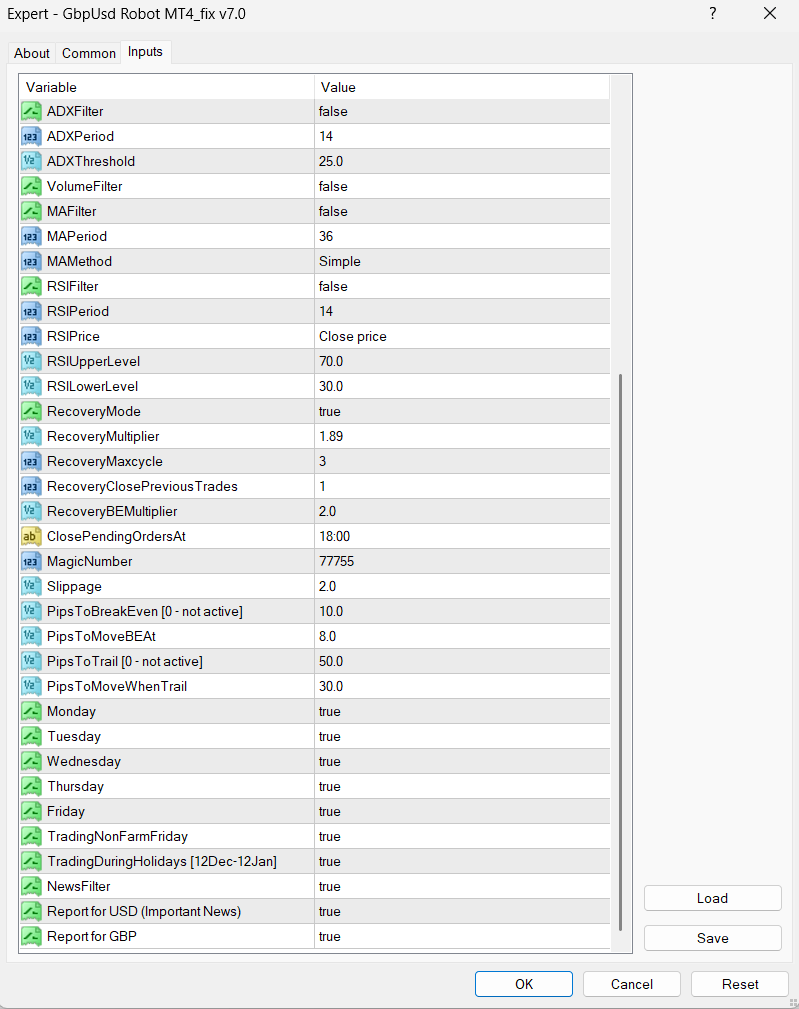799x1009 pixels.
Task: Load a preset with the Load button
Action: tap(713, 898)
